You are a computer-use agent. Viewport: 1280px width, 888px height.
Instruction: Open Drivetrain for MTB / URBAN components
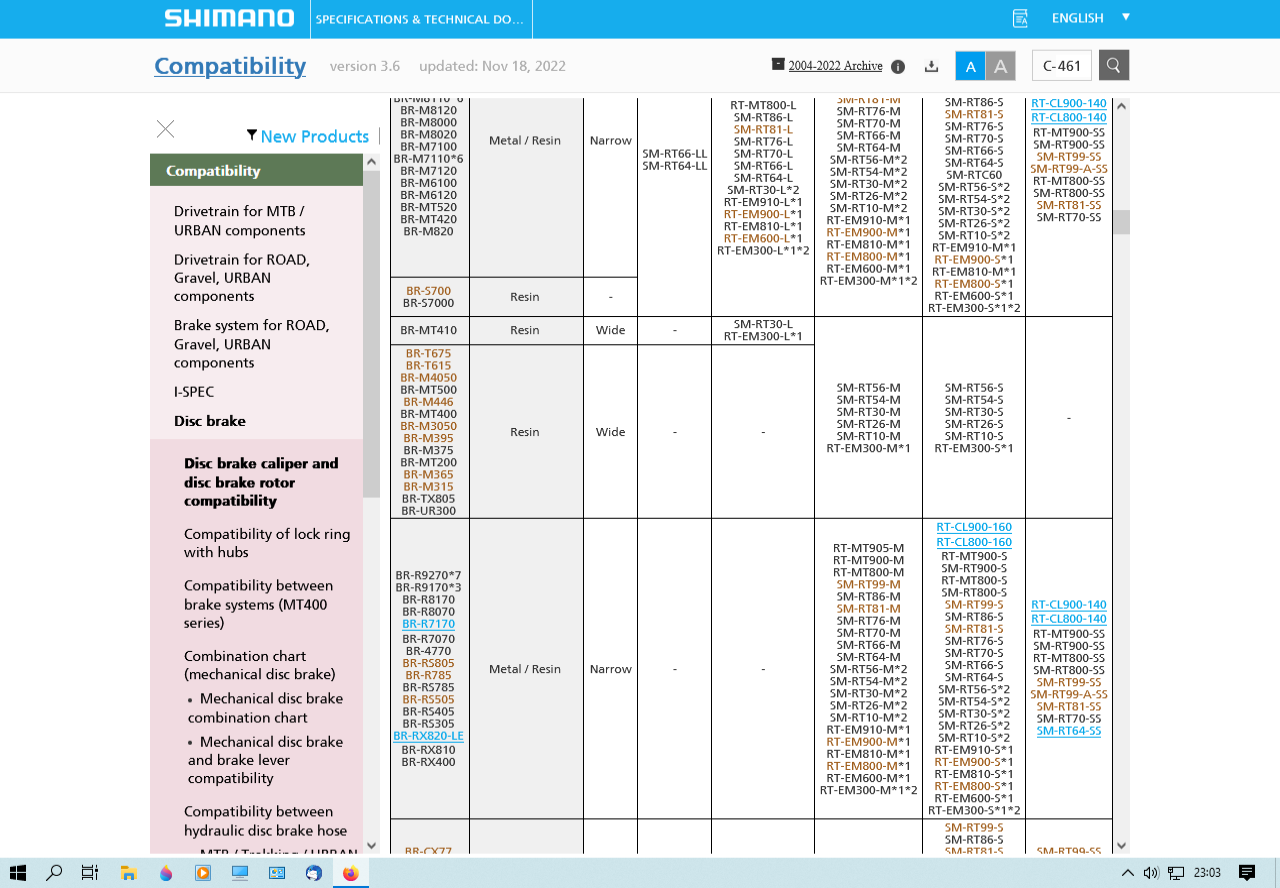click(239, 221)
